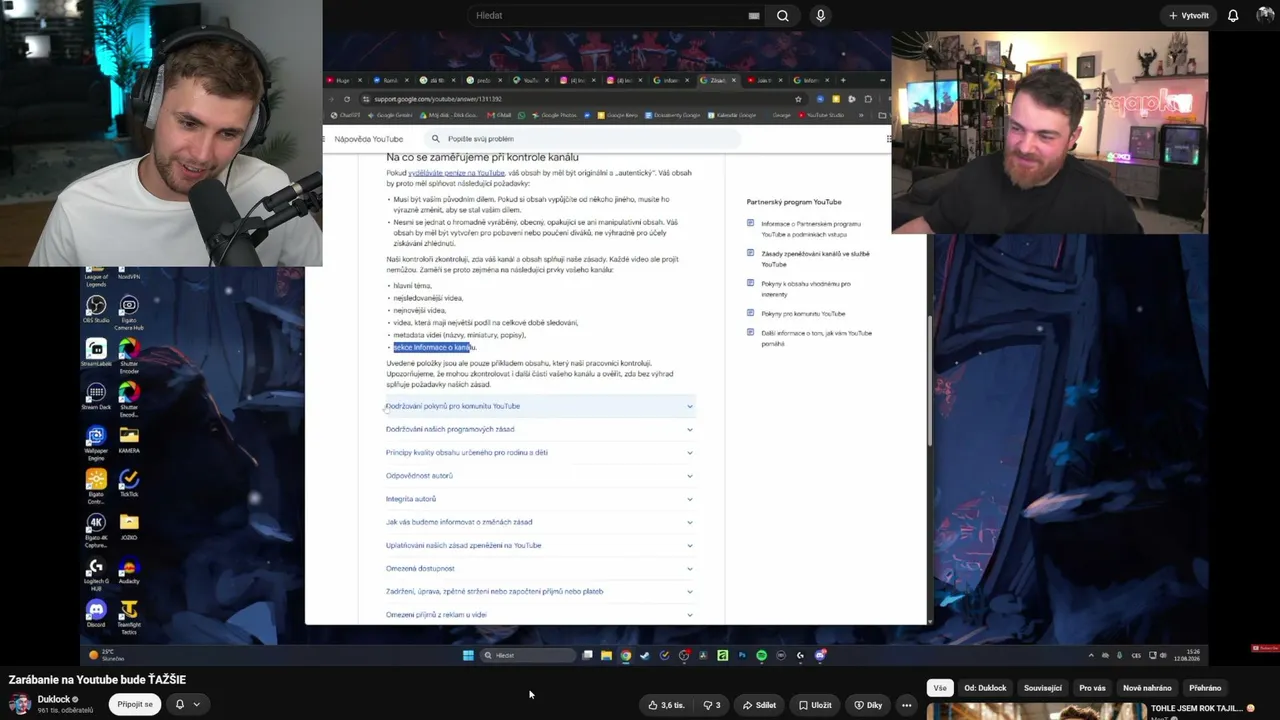1280x720 pixels.
Task: Reload the page in Chrome toolbar
Action: (x=347, y=99)
